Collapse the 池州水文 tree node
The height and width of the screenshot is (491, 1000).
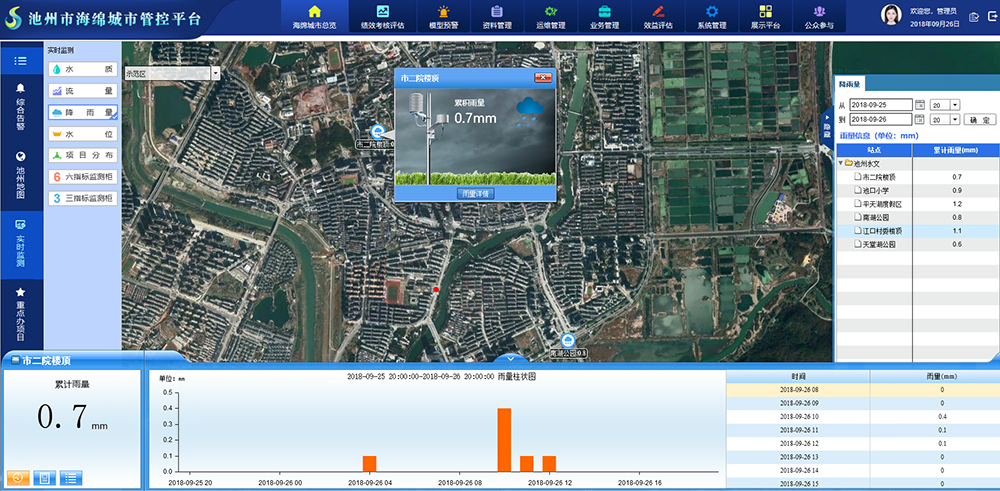coord(840,163)
